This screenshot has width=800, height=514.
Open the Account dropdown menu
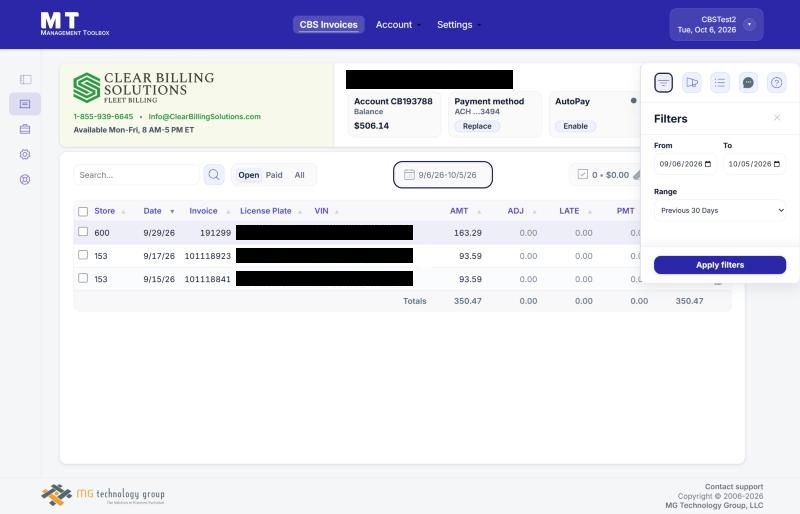click(x=398, y=25)
